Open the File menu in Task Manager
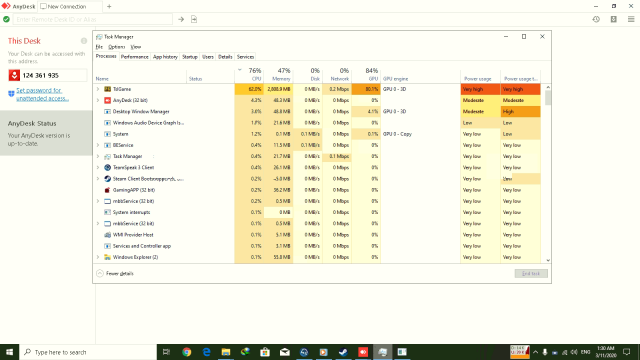Viewport: 640px width, 360px height. [99, 47]
